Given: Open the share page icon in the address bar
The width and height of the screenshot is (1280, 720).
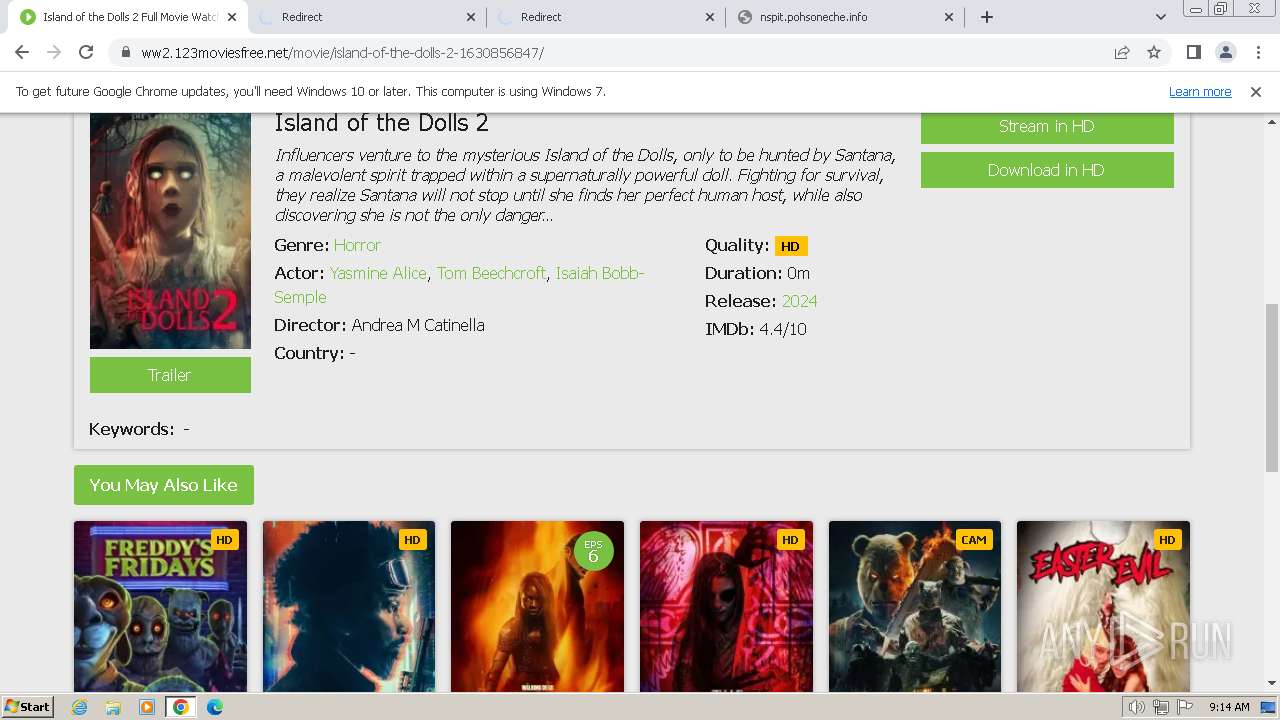Looking at the screenshot, I should pyautogui.click(x=1122, y=53).
